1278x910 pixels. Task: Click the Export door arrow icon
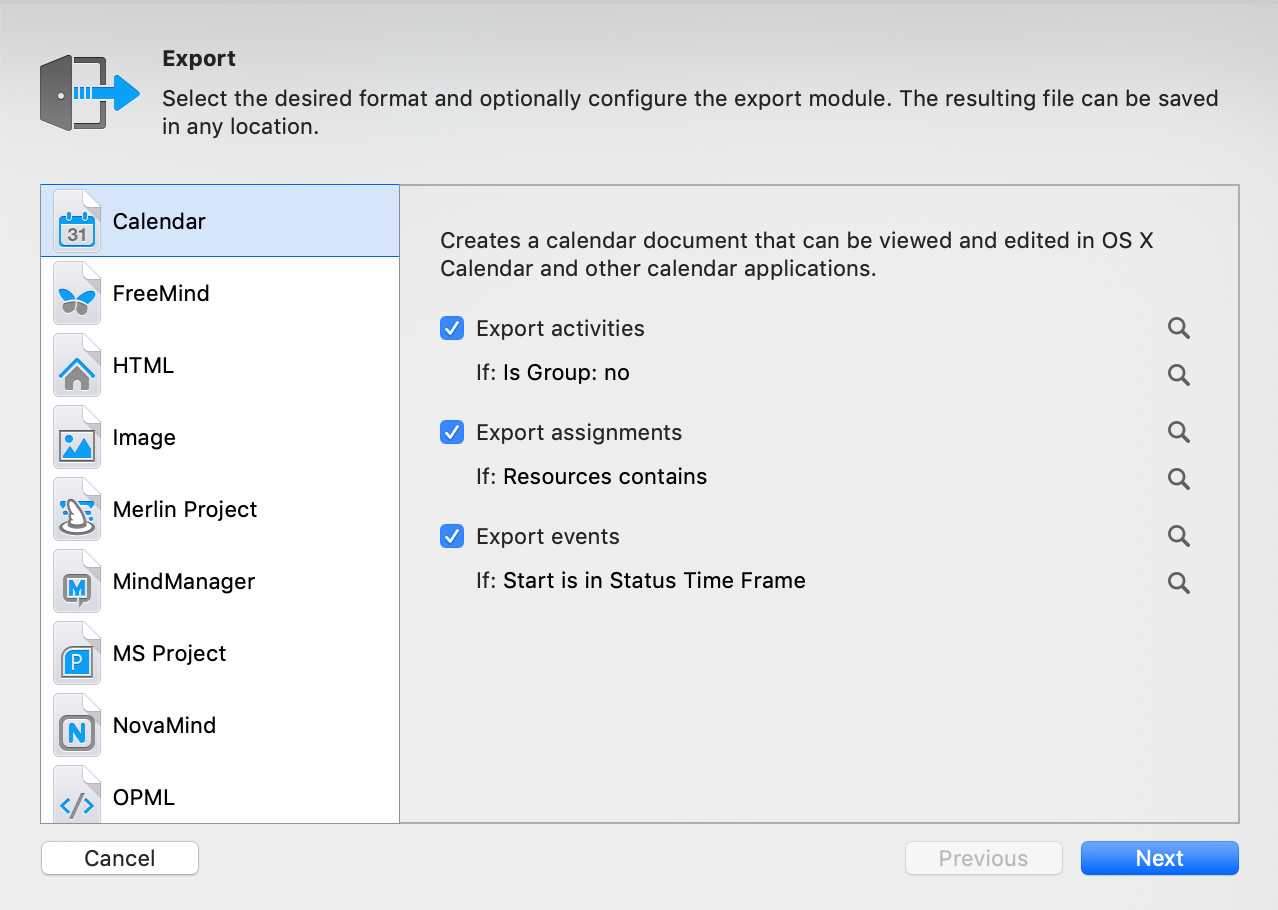click(89, 93)
